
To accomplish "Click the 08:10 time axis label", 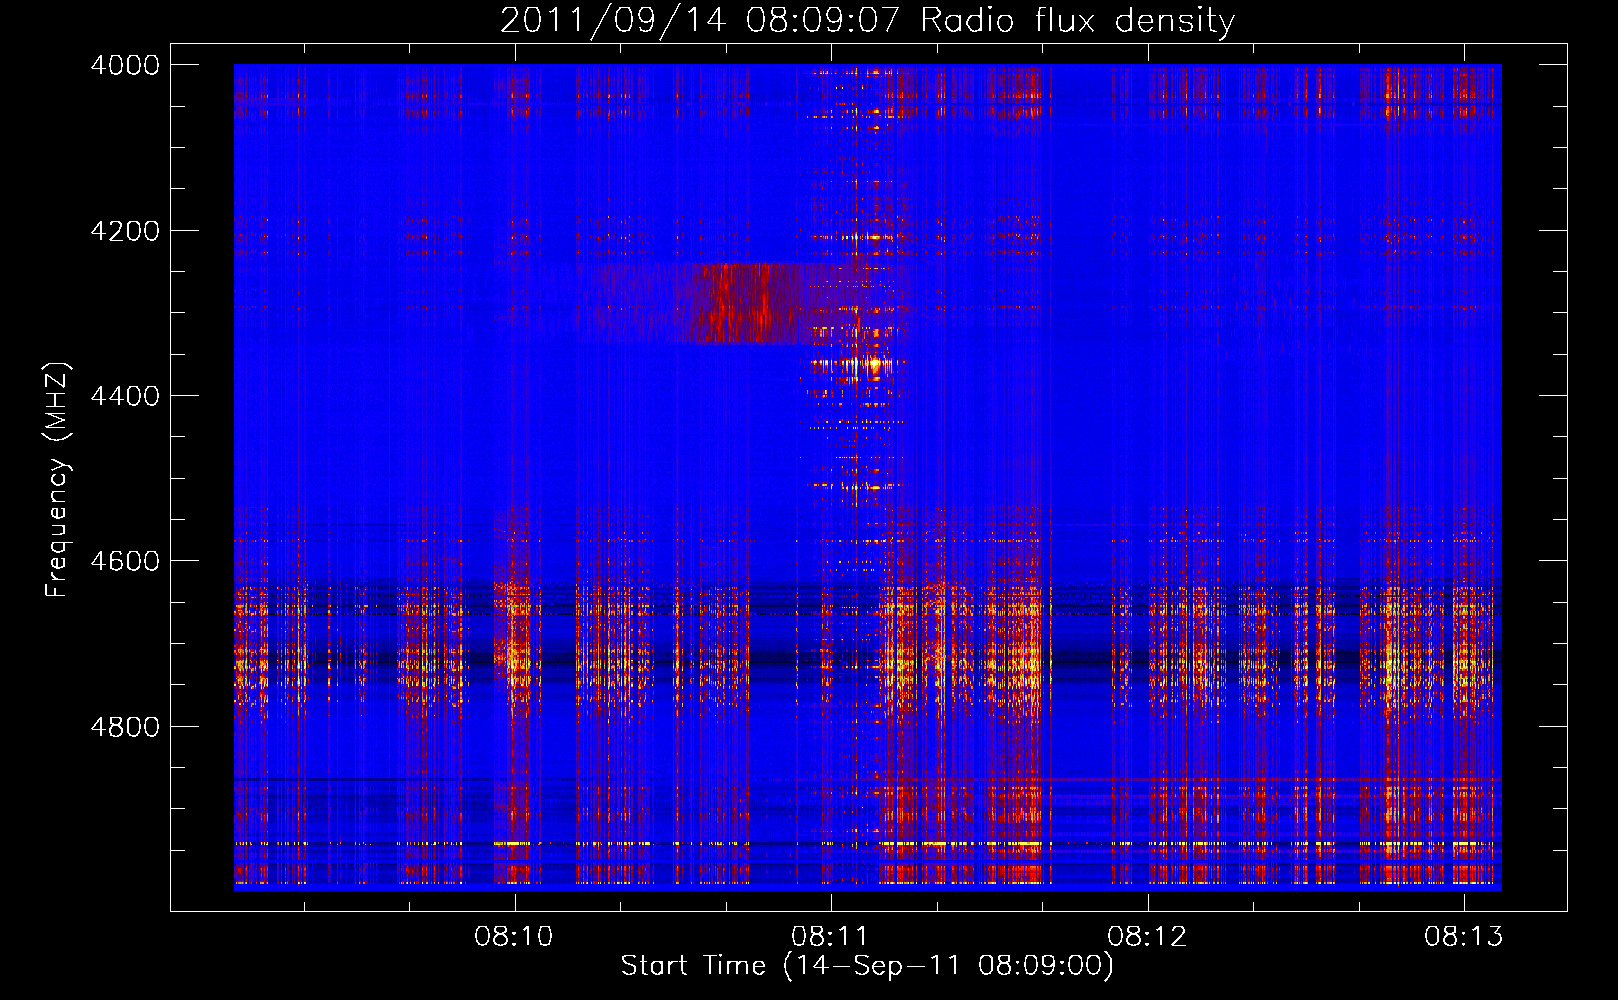I will coord(514,936).
